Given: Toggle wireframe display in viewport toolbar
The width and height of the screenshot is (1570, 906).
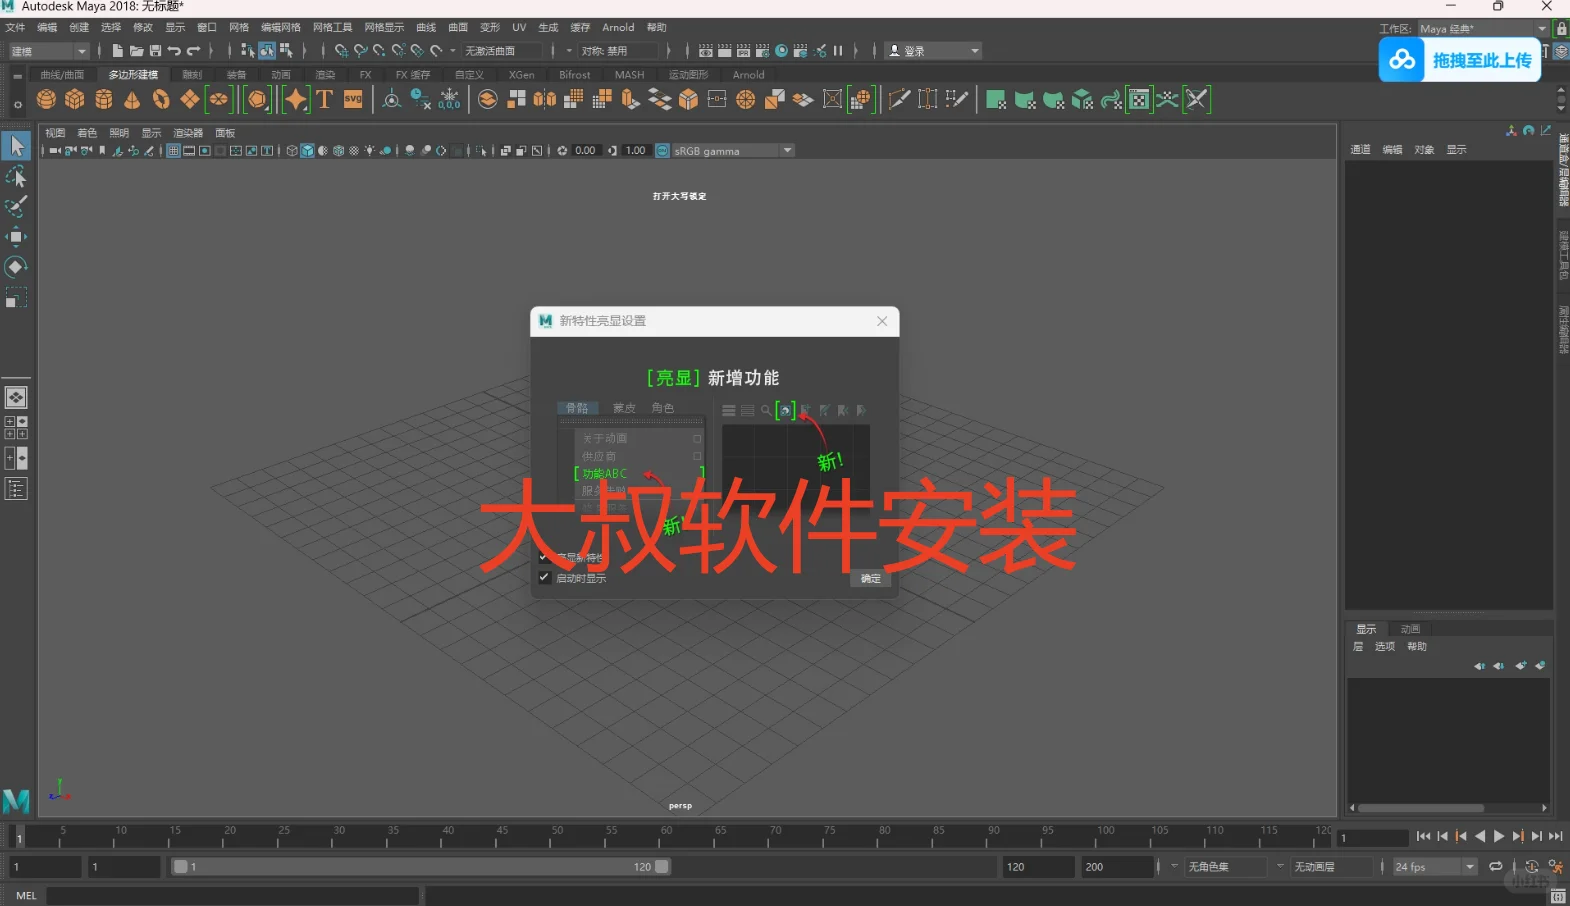Looking at the screenshot, I should click(x=292, y=151).
